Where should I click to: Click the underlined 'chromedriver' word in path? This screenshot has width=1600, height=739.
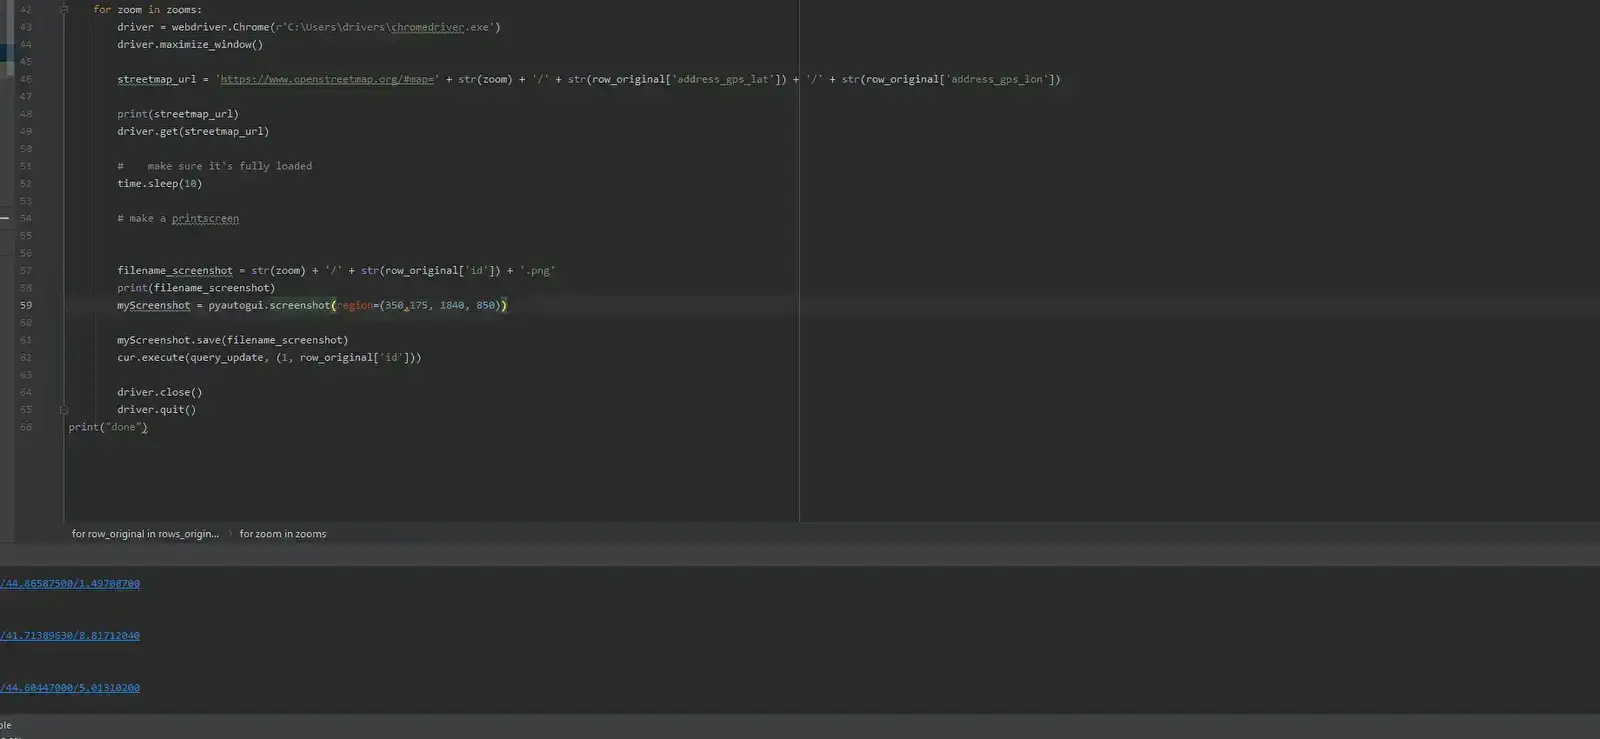coord(428,28)
